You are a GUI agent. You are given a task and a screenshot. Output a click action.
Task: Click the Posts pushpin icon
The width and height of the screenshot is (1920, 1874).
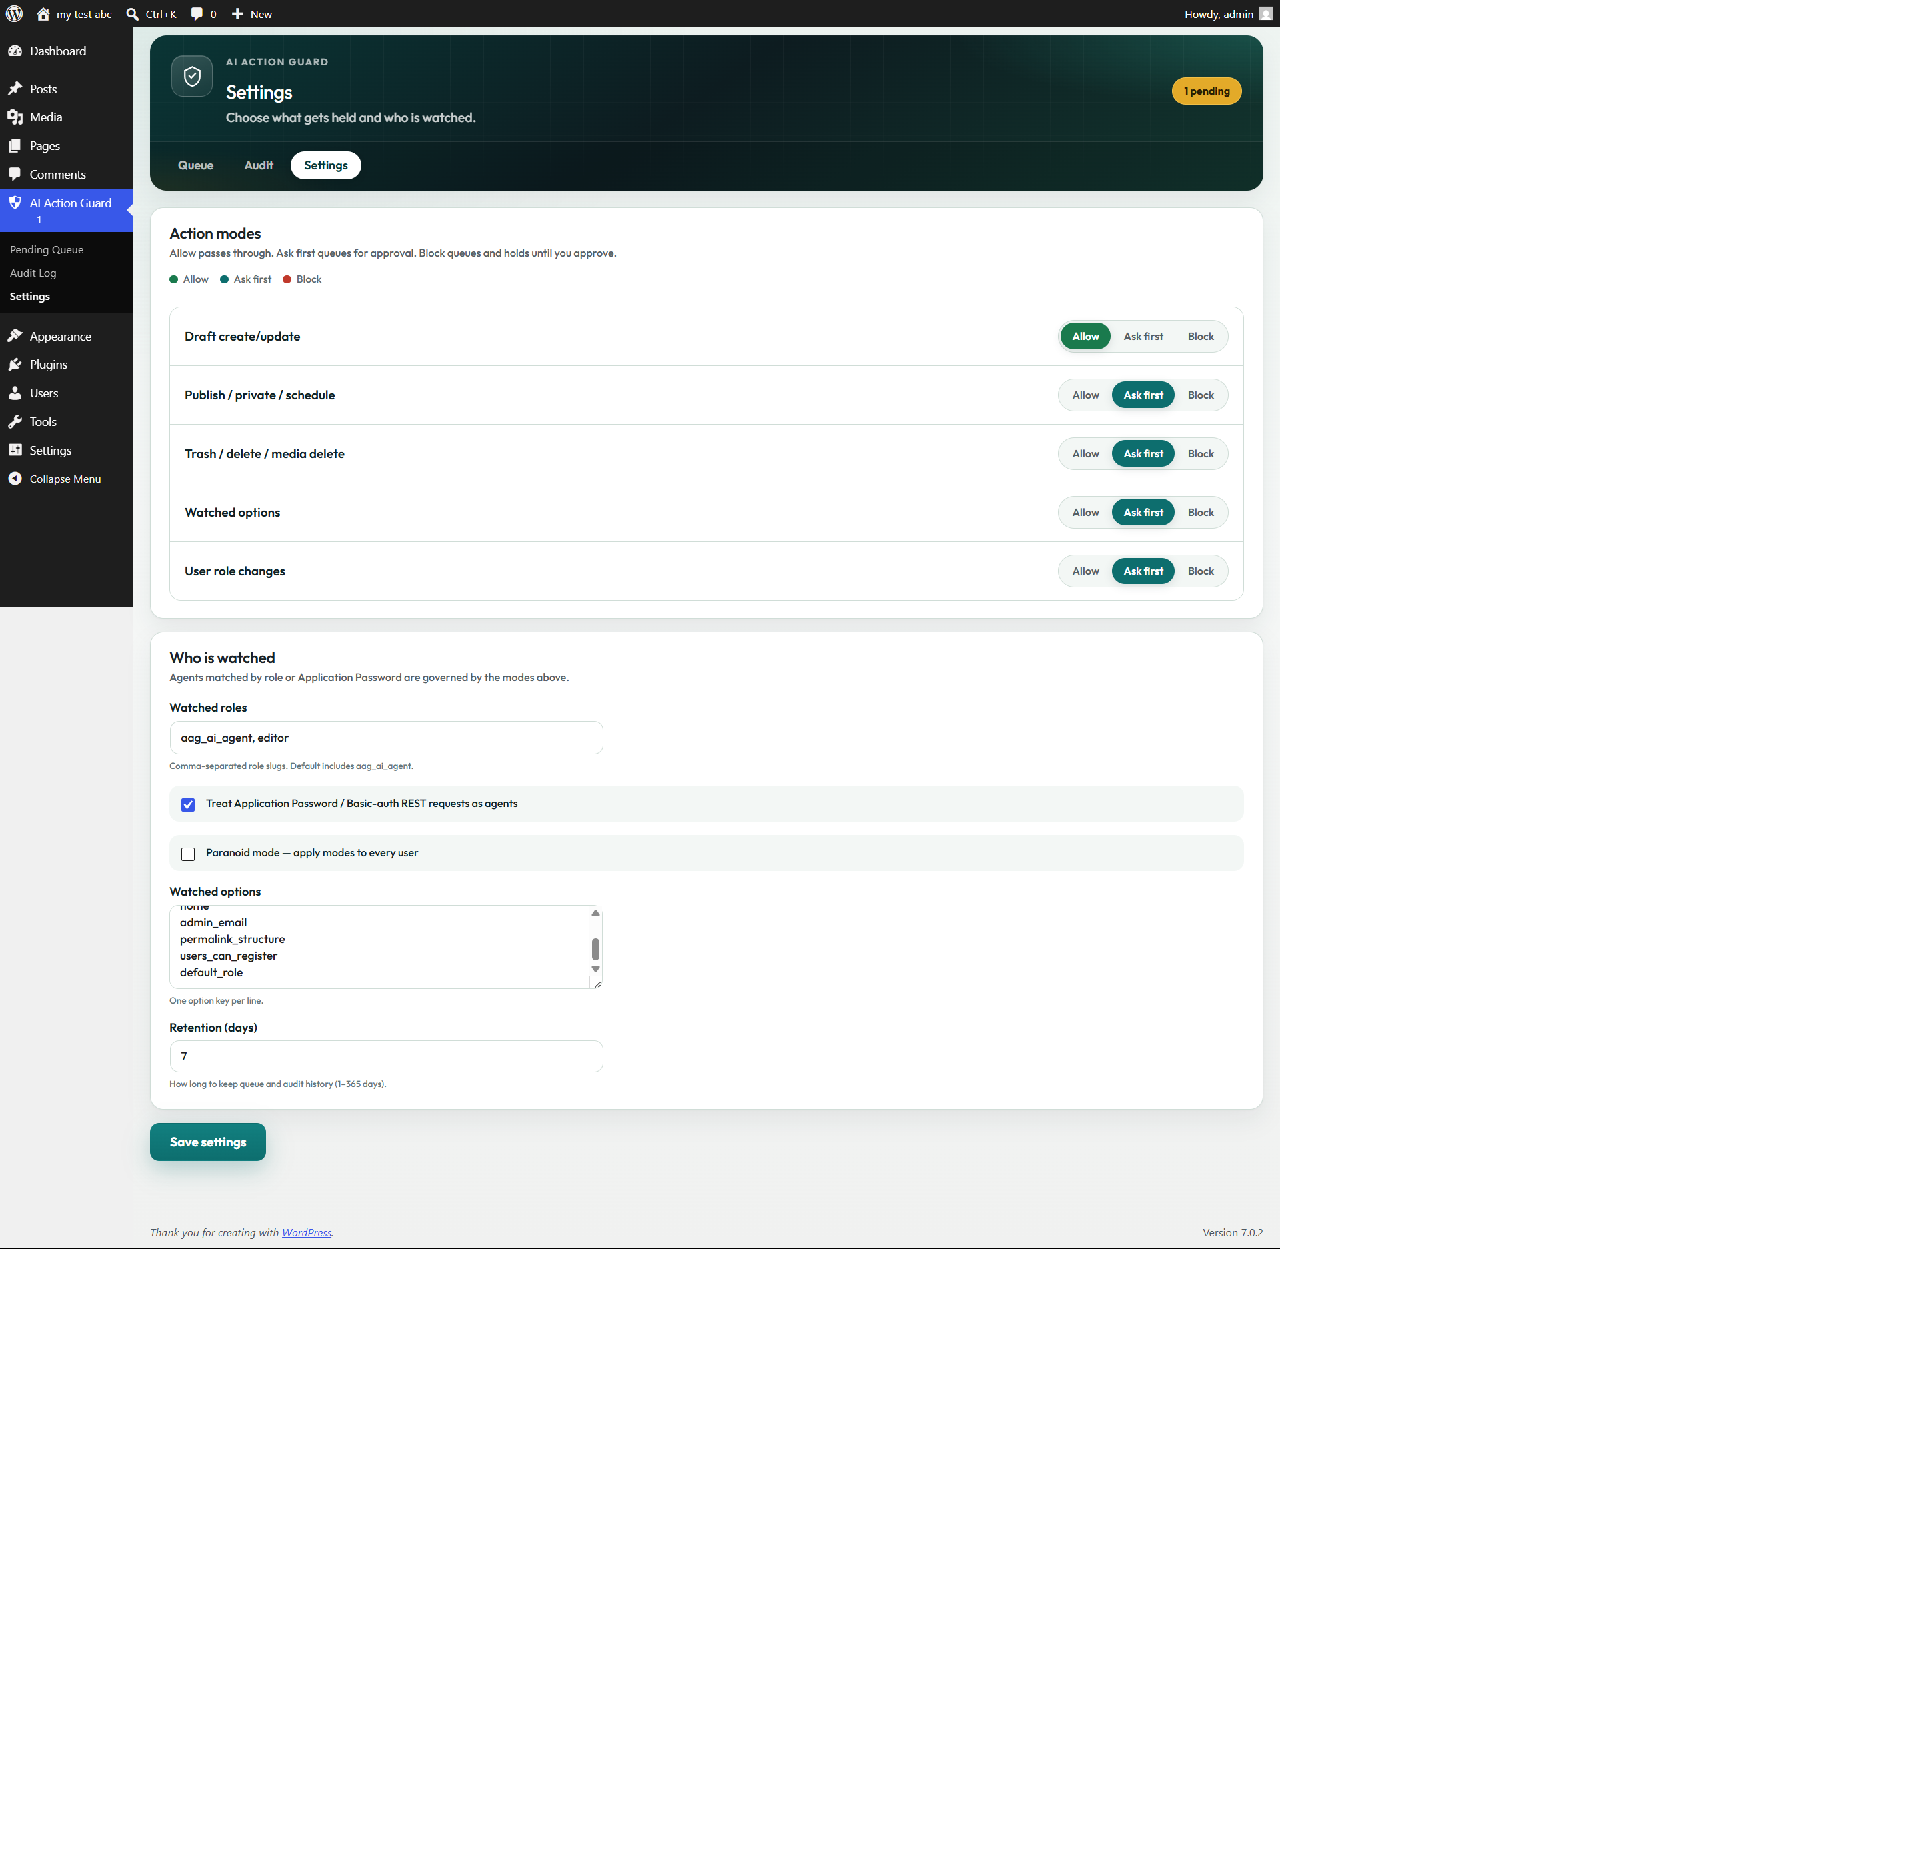click(x=15, y=89)
